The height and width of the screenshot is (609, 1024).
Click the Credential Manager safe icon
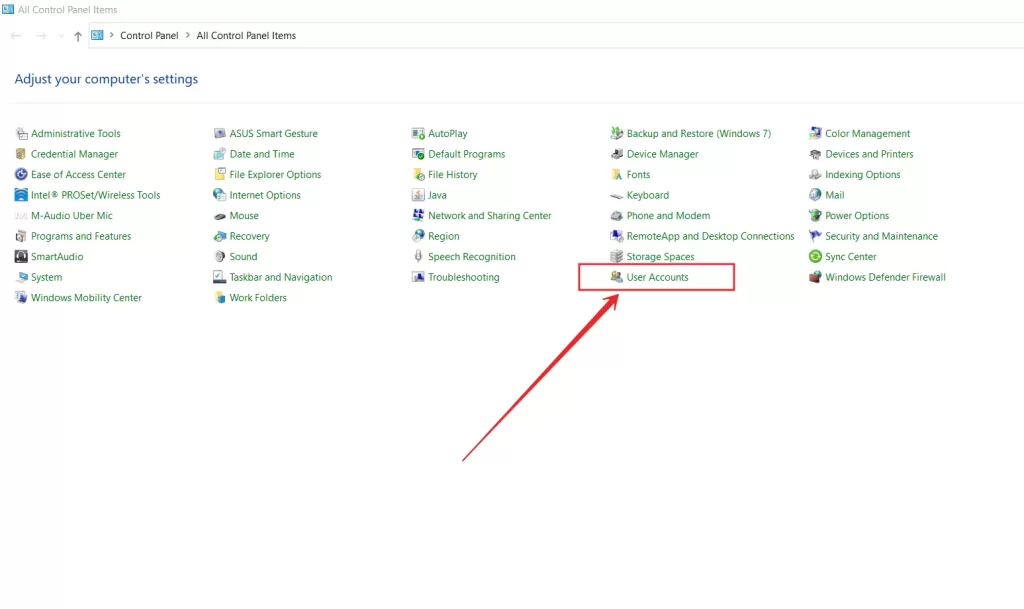point(21,154)
